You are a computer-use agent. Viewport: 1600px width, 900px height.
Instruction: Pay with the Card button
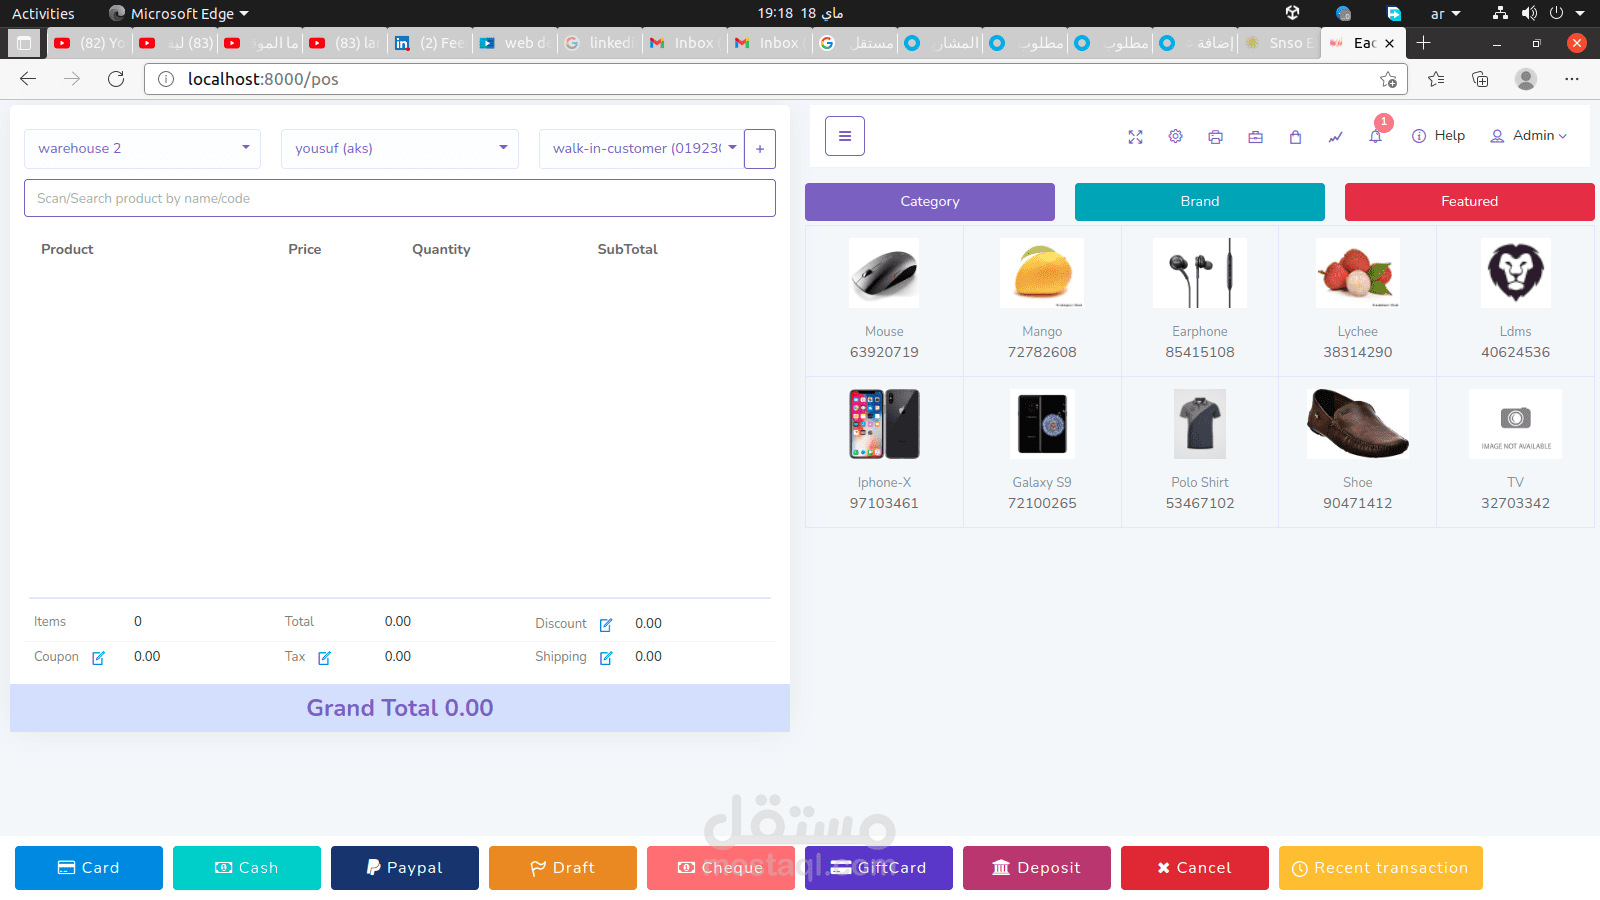pos(89,868)
